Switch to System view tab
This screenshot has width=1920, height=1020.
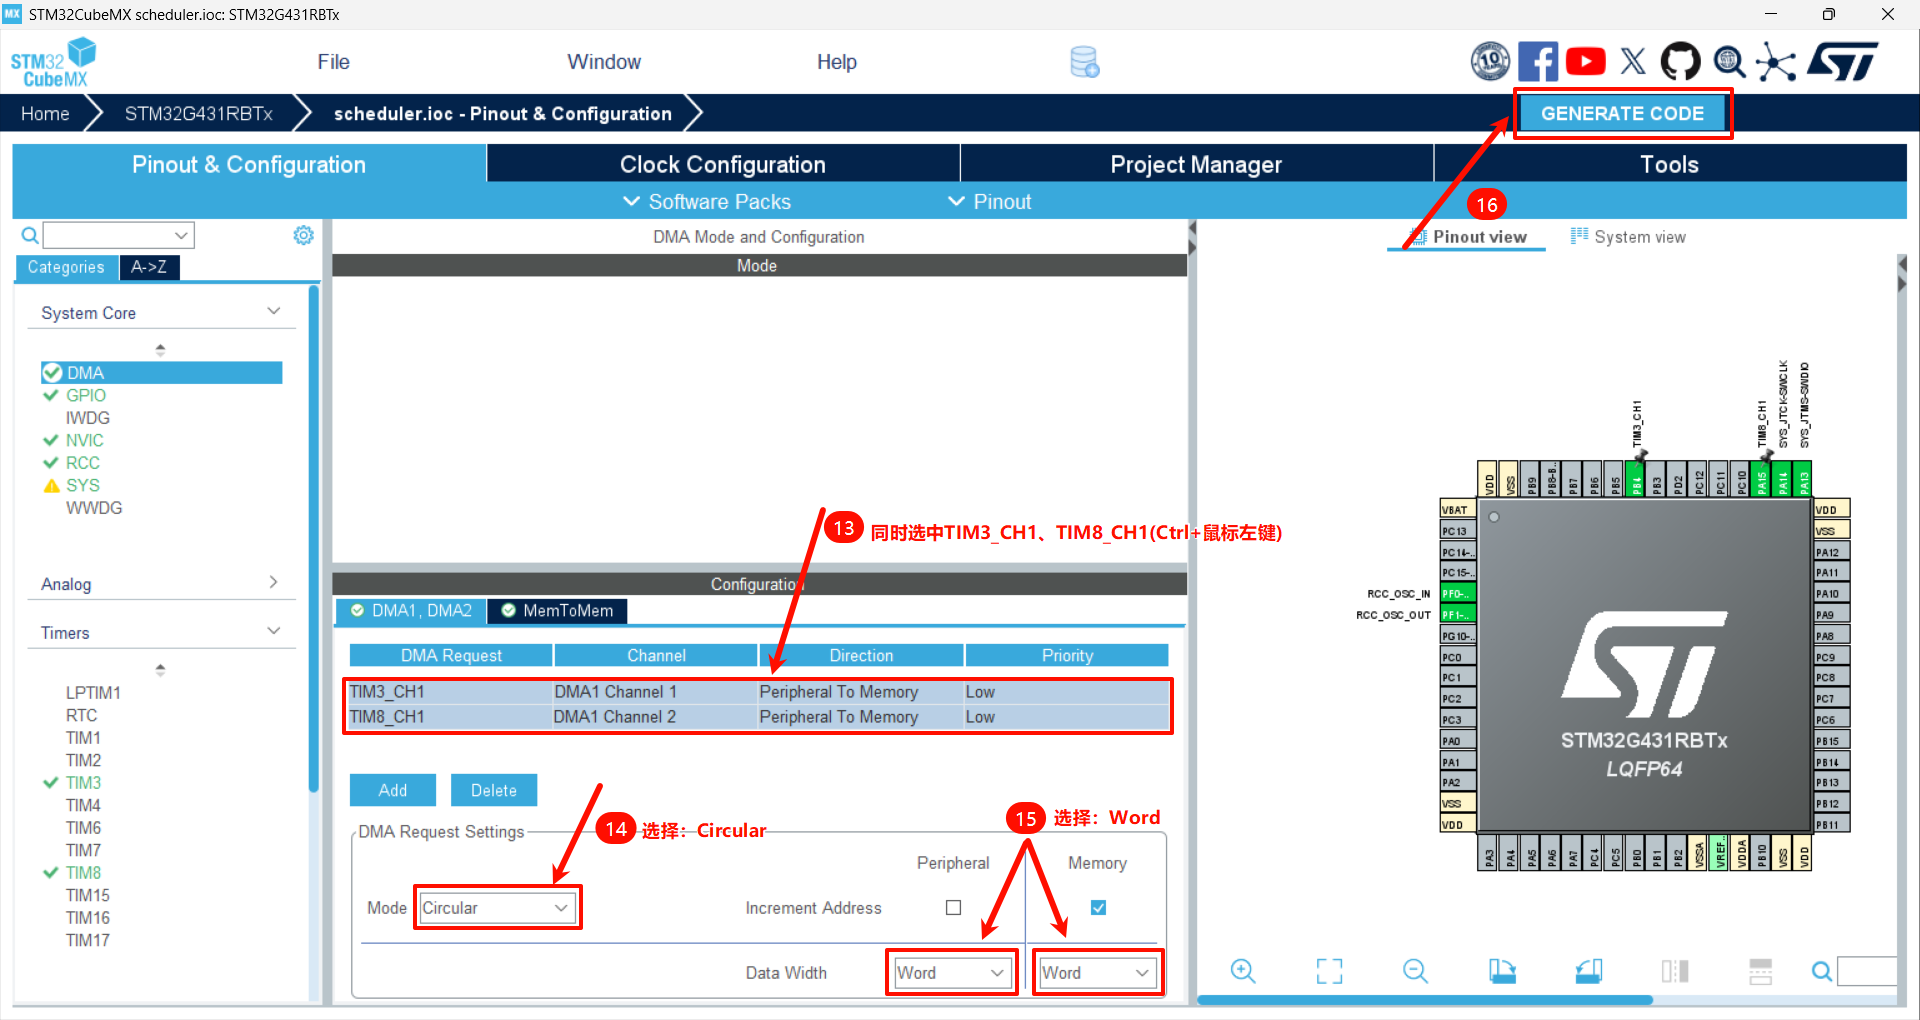(1628, 237)
